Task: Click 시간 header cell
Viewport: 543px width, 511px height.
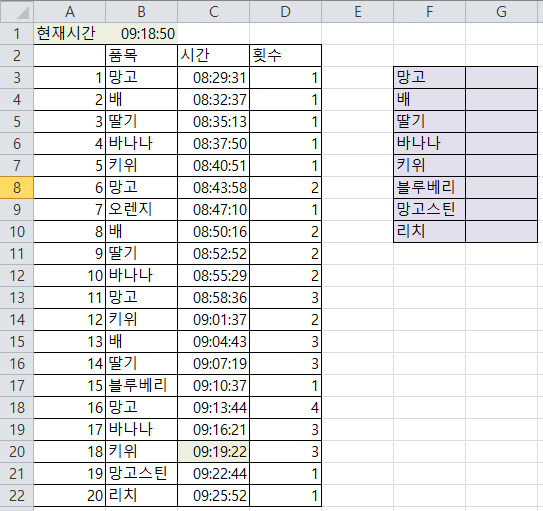Action: point(213,55)
